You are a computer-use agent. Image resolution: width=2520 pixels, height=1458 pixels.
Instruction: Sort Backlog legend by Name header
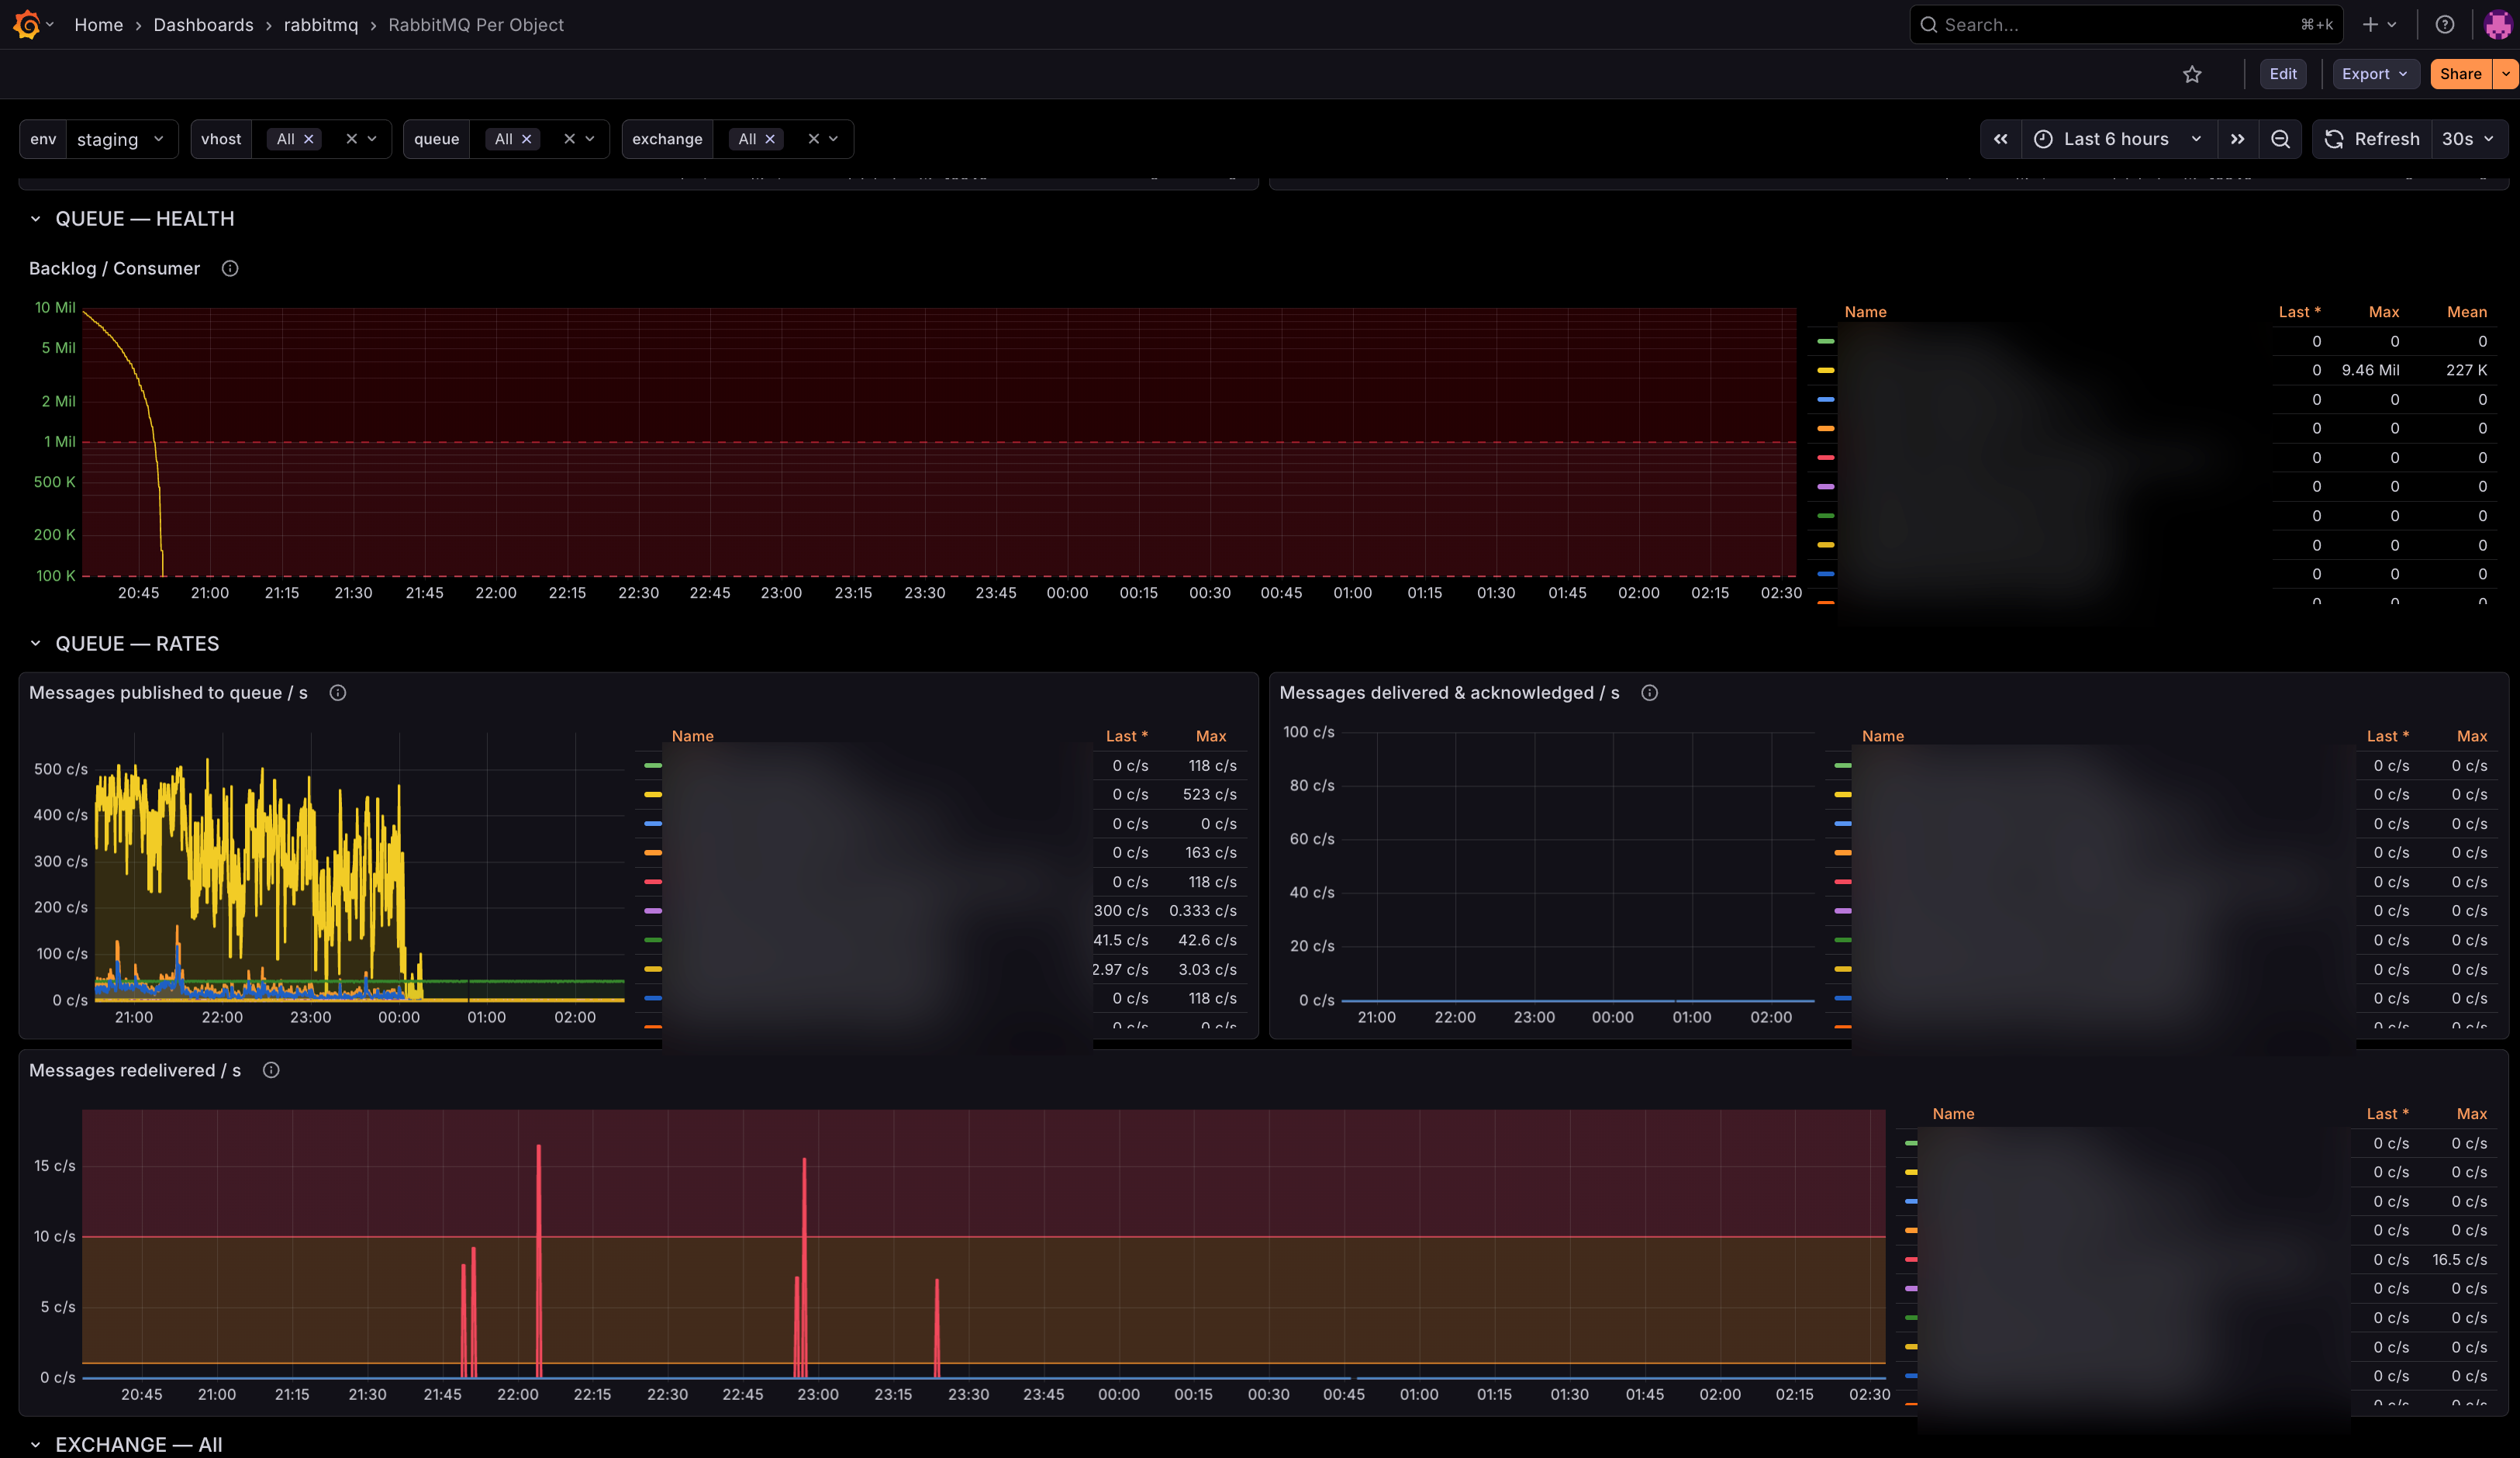pos(1866,312)
